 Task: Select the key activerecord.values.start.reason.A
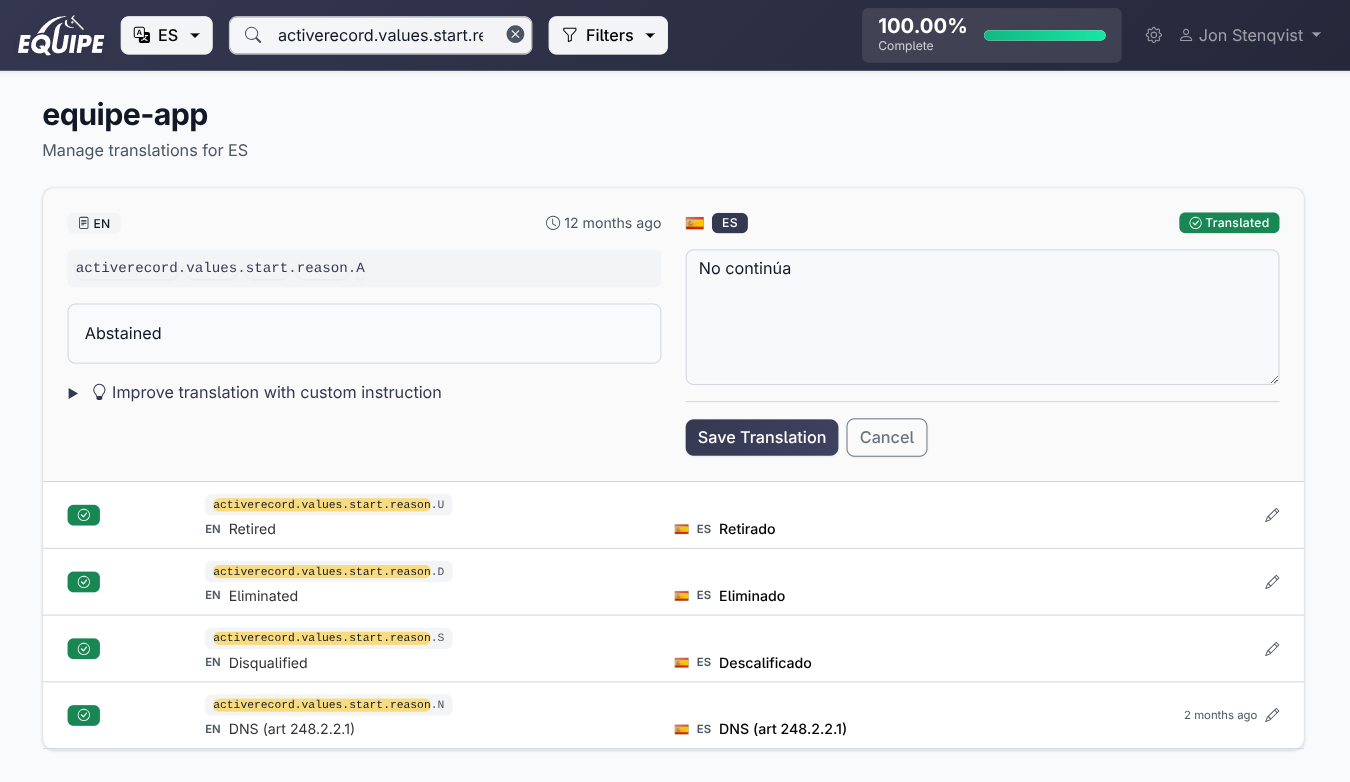(220, 268)
